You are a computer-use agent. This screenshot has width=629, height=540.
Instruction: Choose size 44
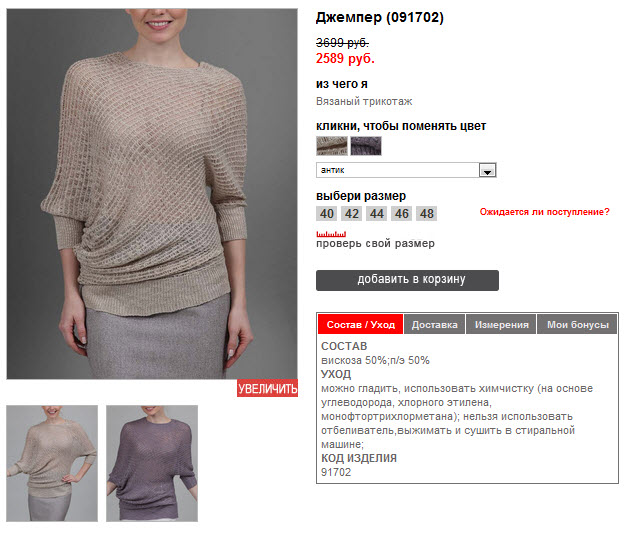[377, 214]
